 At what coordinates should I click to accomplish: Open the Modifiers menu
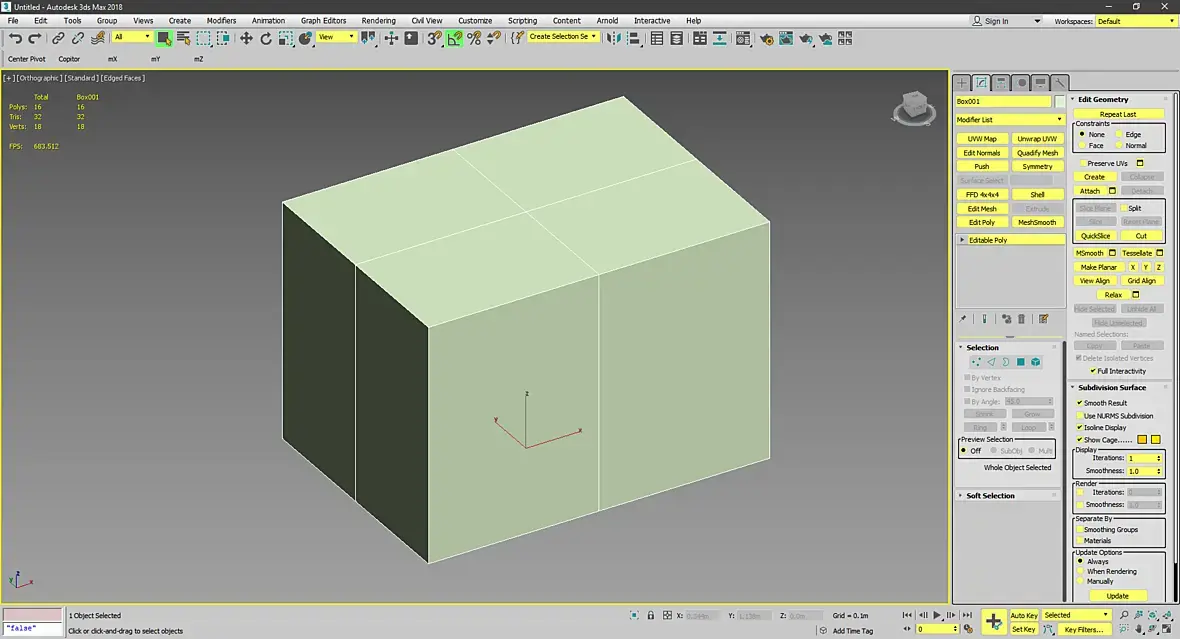[x=221, y=20]
